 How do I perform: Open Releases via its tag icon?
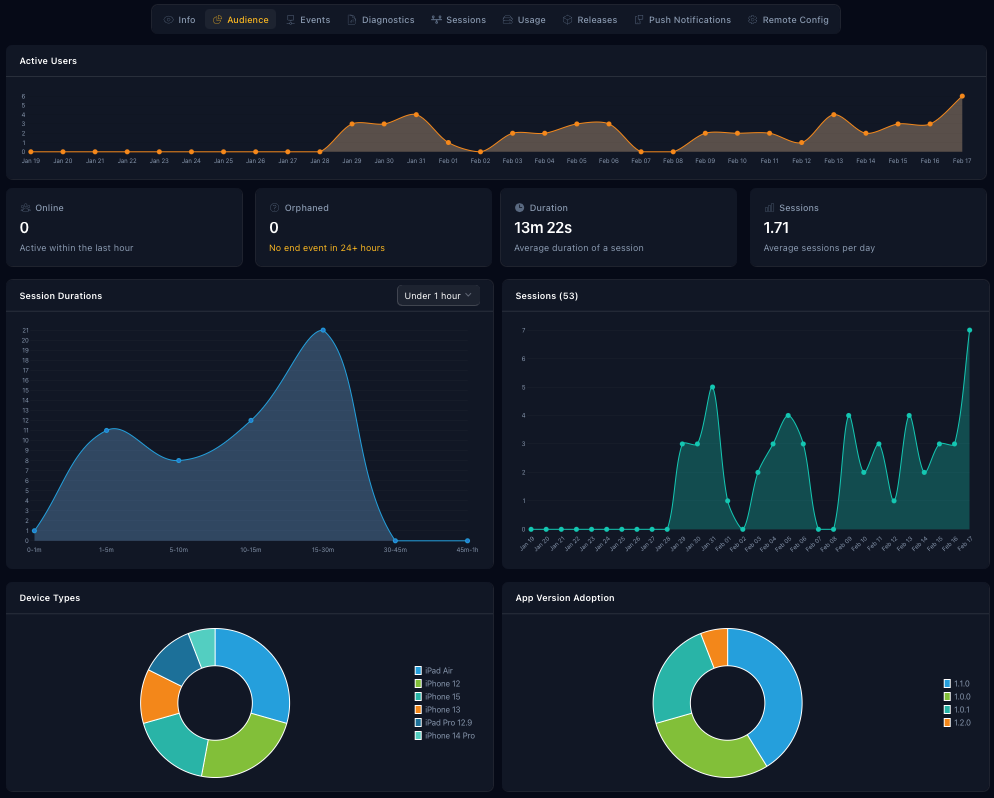pyautogui.click(x=566, y=19)
